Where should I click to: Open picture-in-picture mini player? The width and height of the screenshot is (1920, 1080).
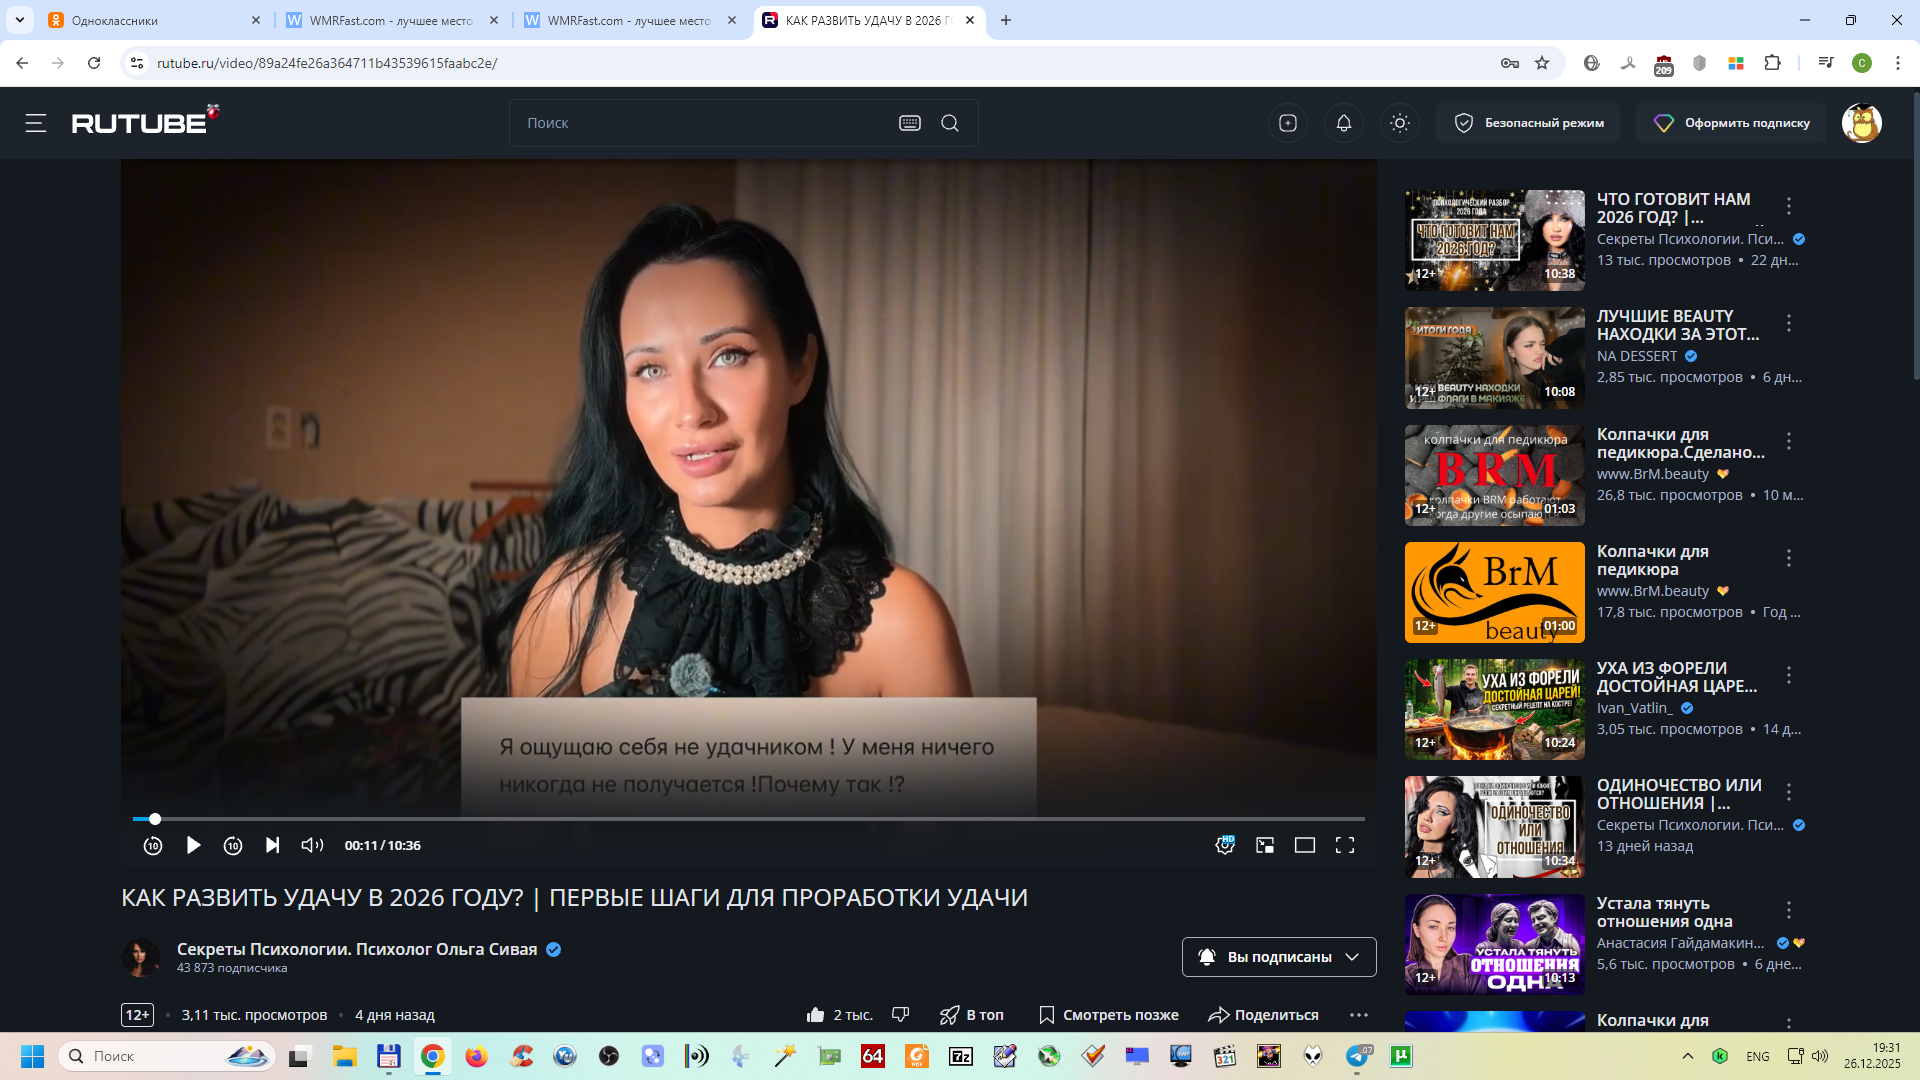tap(1265, 845)
